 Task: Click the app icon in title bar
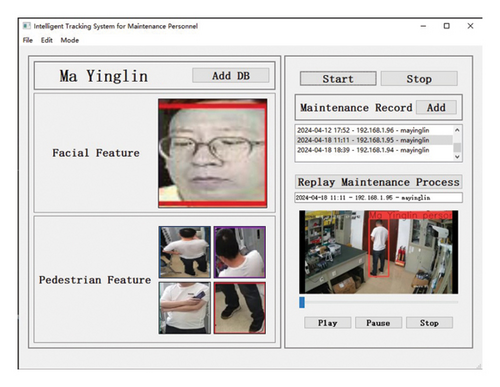pyautogui.click(x=27, y=26)
